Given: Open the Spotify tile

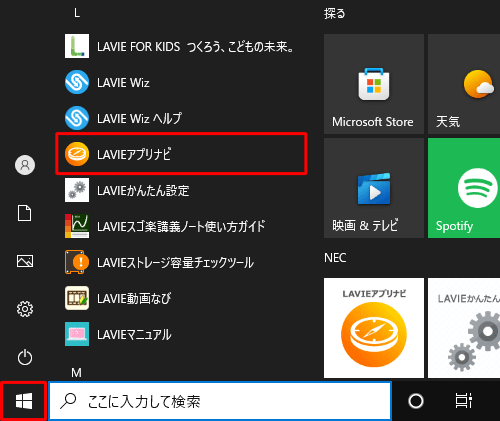Looking at the screenshot, I should (464, 188).
